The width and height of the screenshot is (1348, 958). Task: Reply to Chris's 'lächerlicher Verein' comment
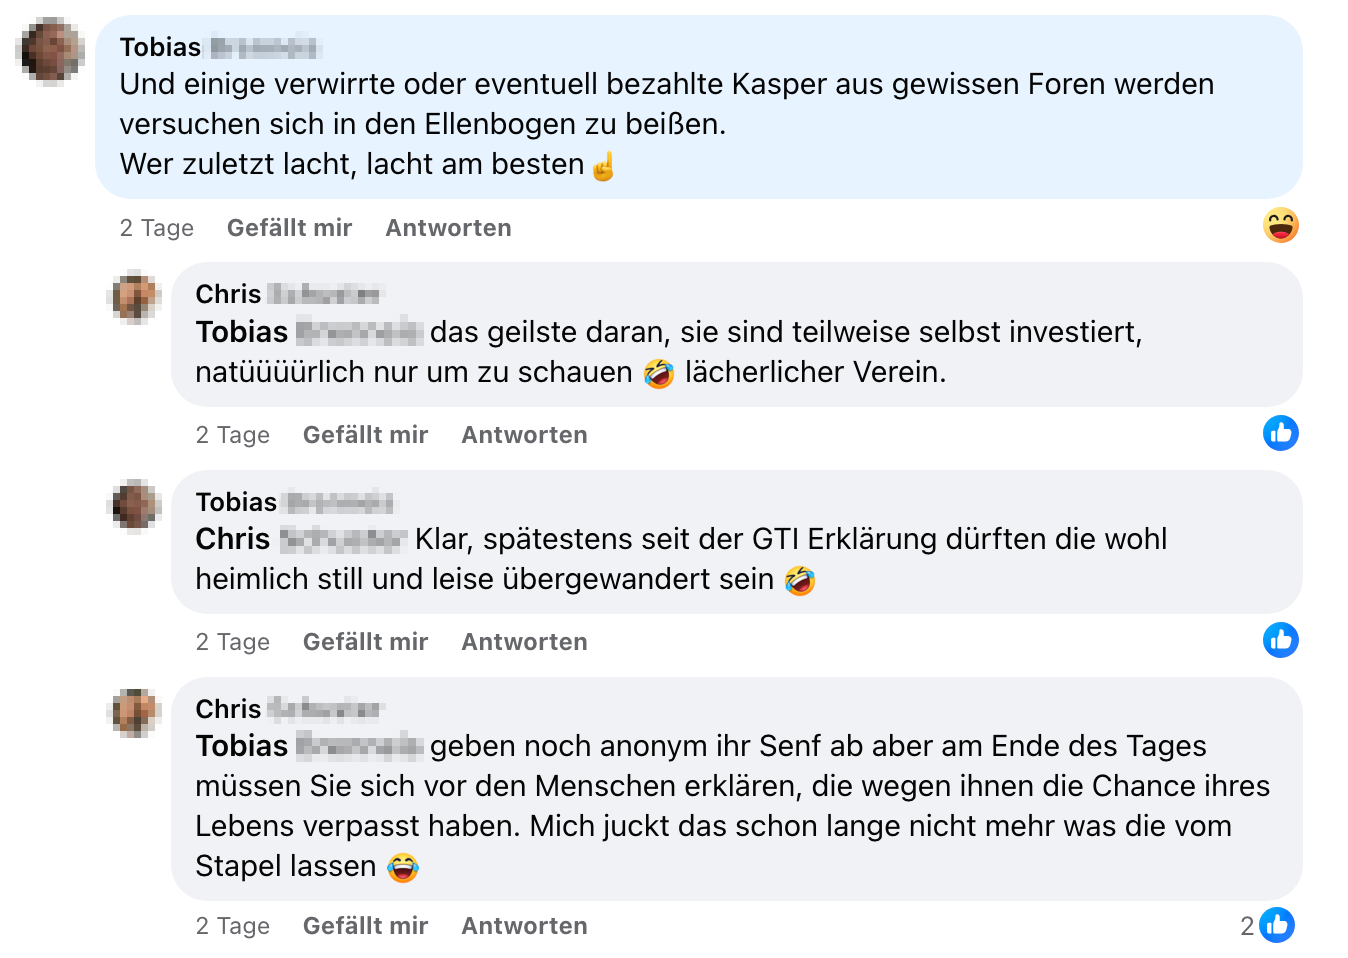tap(524, 435)
